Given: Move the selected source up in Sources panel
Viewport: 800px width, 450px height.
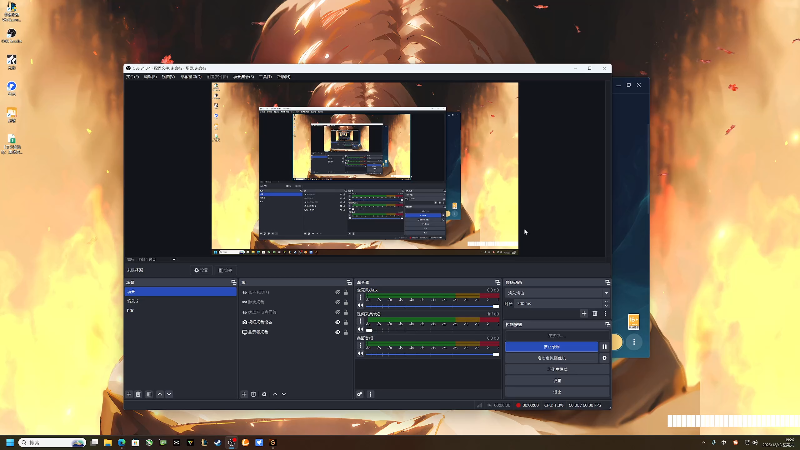Looking at the screenshot, I should [275, 394].
